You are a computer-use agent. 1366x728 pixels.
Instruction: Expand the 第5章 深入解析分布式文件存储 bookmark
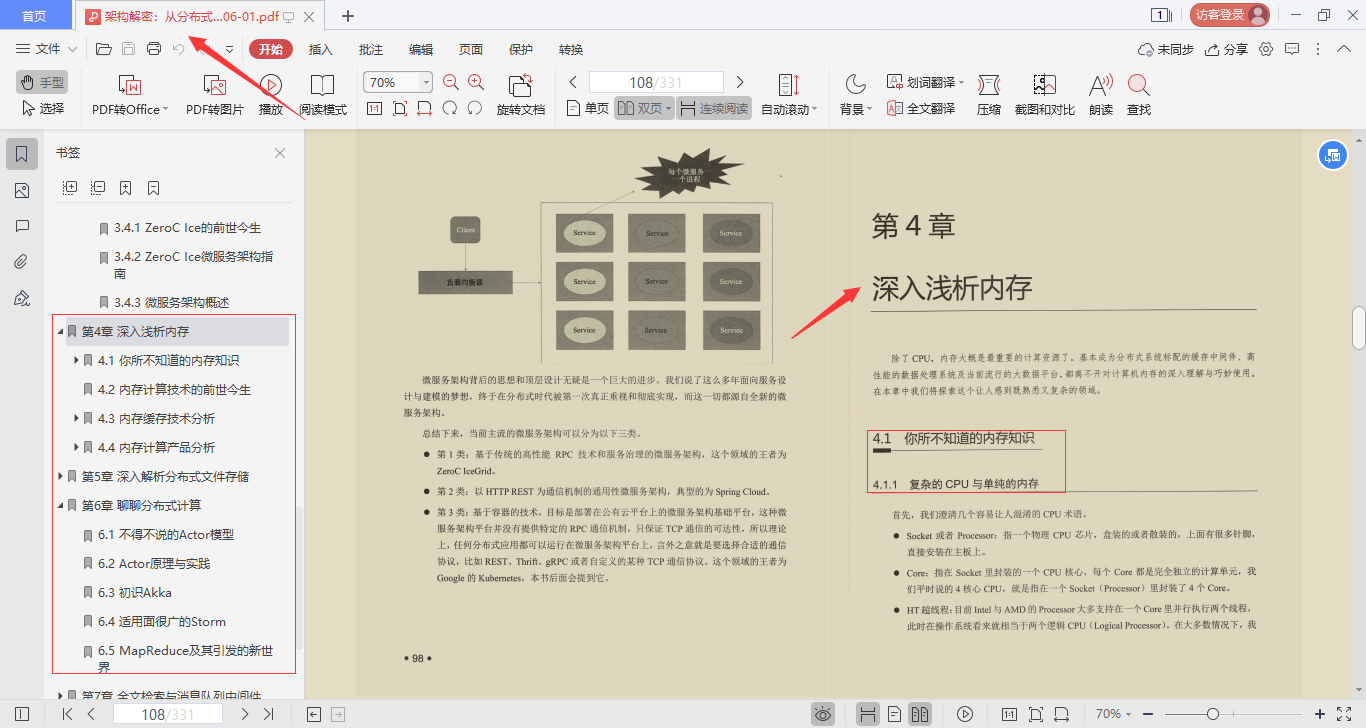click(x=60, y=476)
